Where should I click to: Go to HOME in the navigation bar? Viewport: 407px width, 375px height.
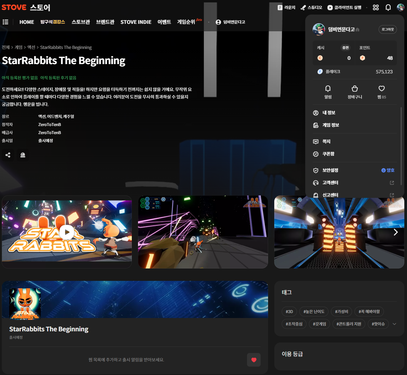(x=26, y=22)
